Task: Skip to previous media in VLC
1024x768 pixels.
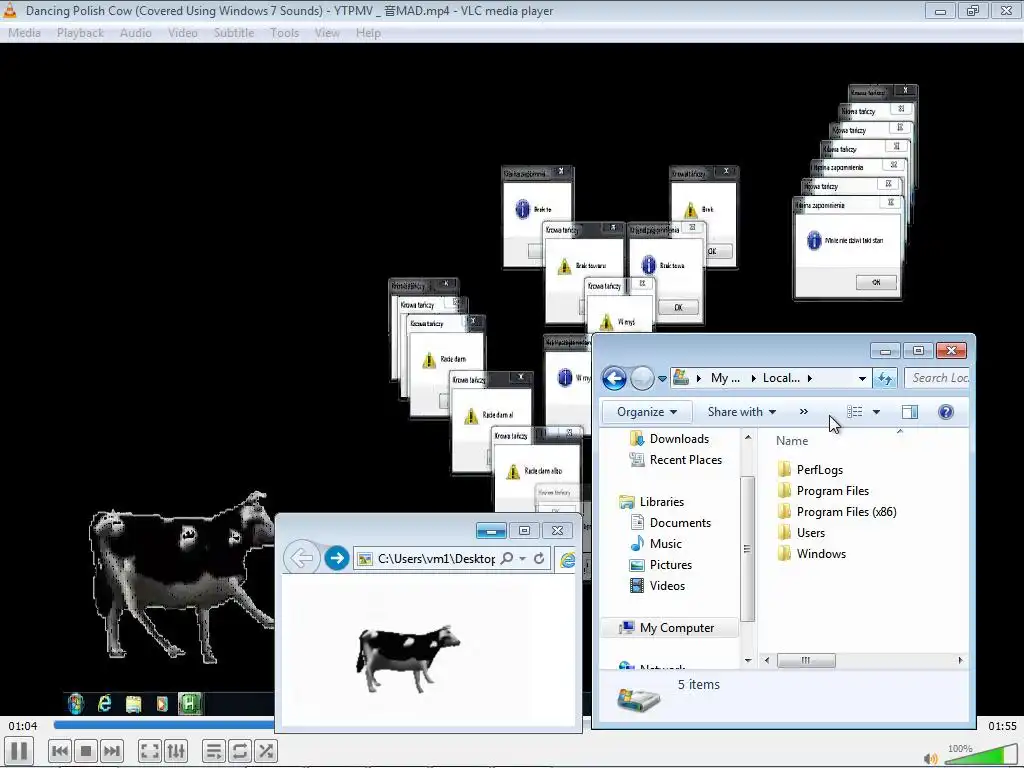Action: click(x=59, y=751)
